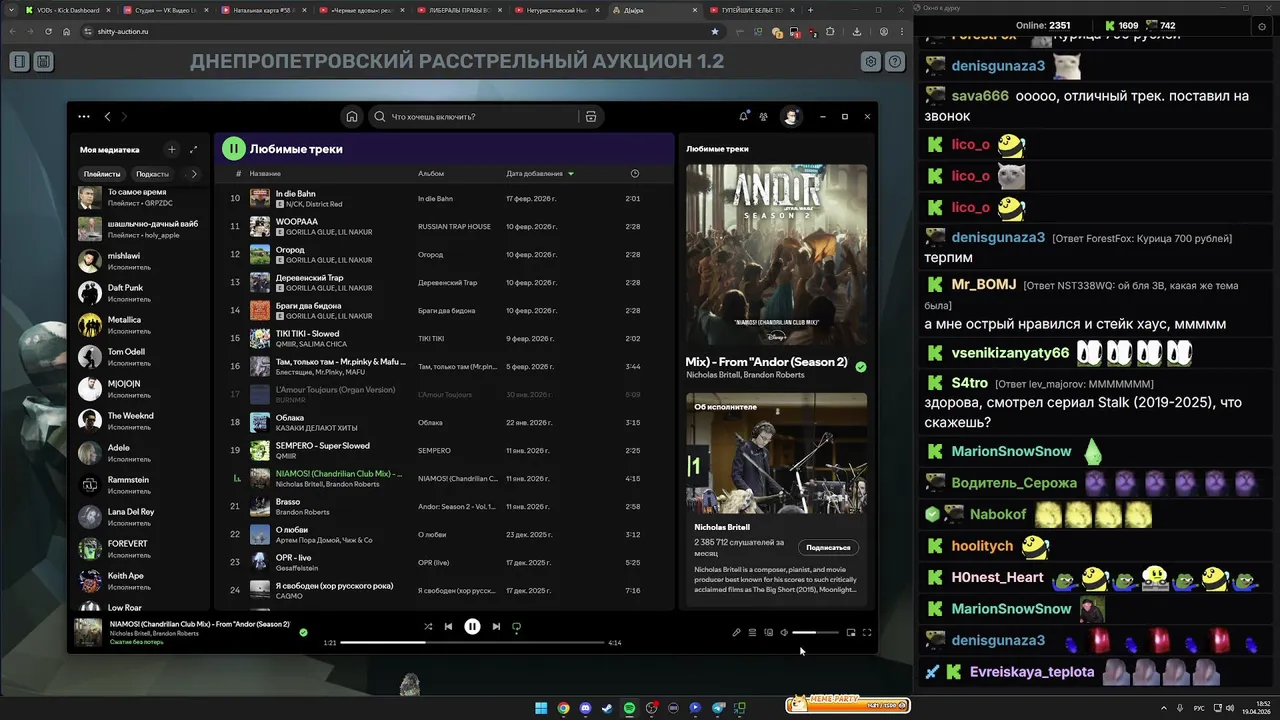Click now-playing thumbnail in bottom bar
The image size is (1280, 720).
click(88, 632)
